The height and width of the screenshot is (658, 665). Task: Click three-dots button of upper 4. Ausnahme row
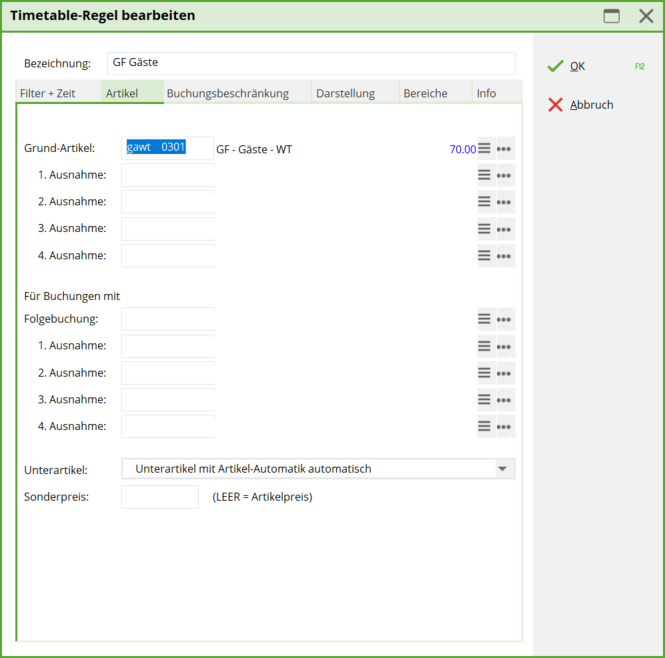click(505, 256)
